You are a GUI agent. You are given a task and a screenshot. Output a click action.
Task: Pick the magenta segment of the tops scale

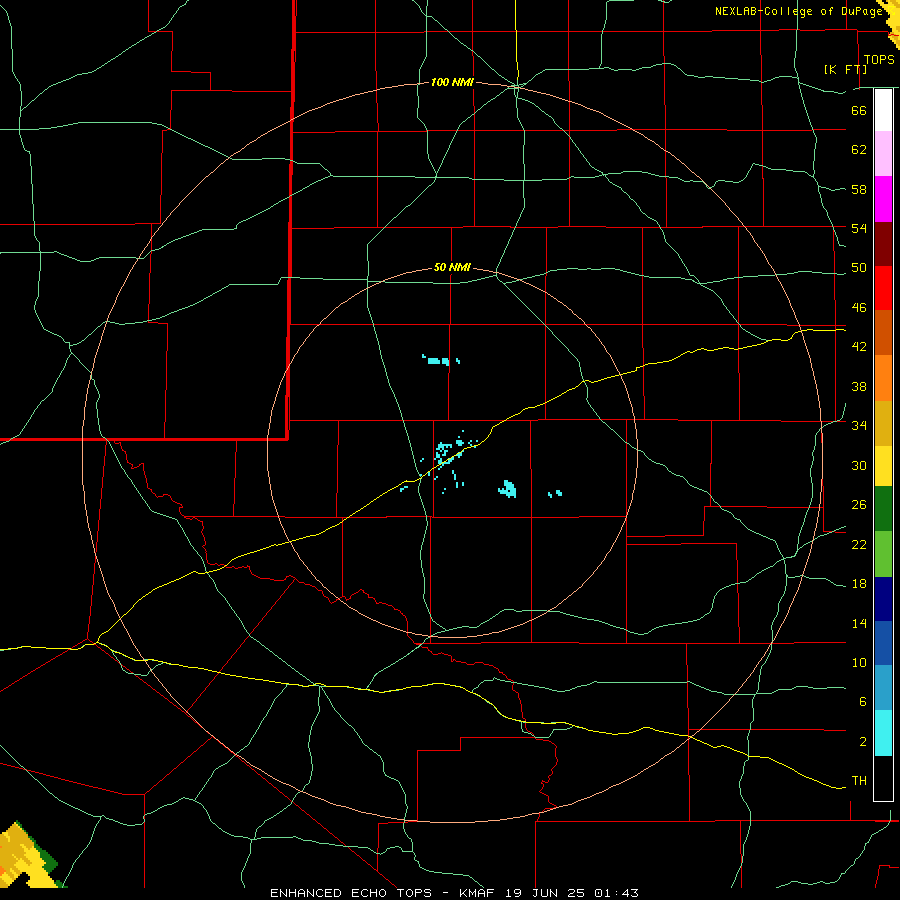883,199
